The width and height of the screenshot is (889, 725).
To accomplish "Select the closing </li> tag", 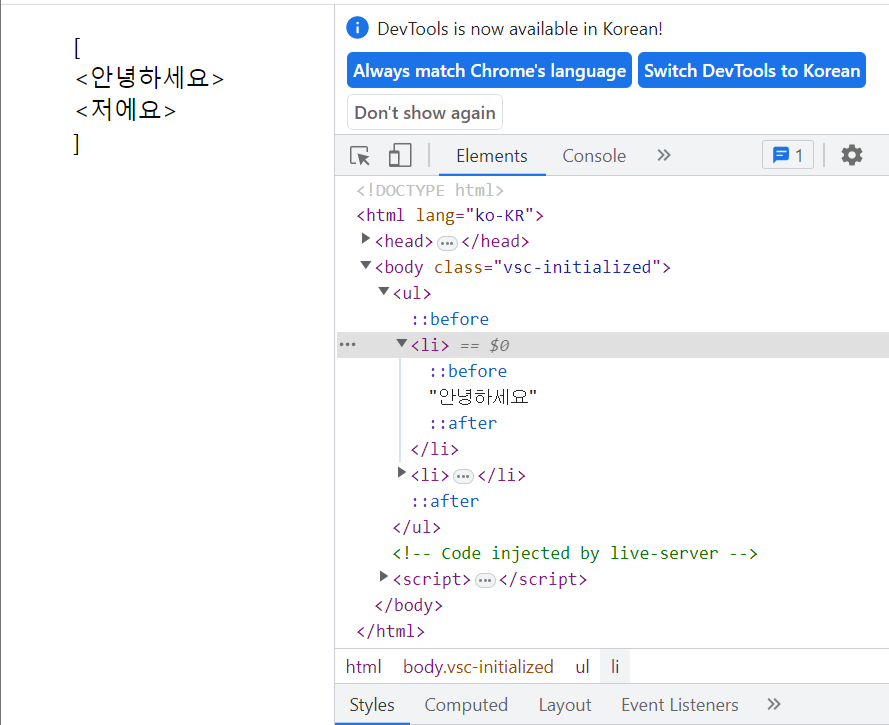I will pos(434,449).
